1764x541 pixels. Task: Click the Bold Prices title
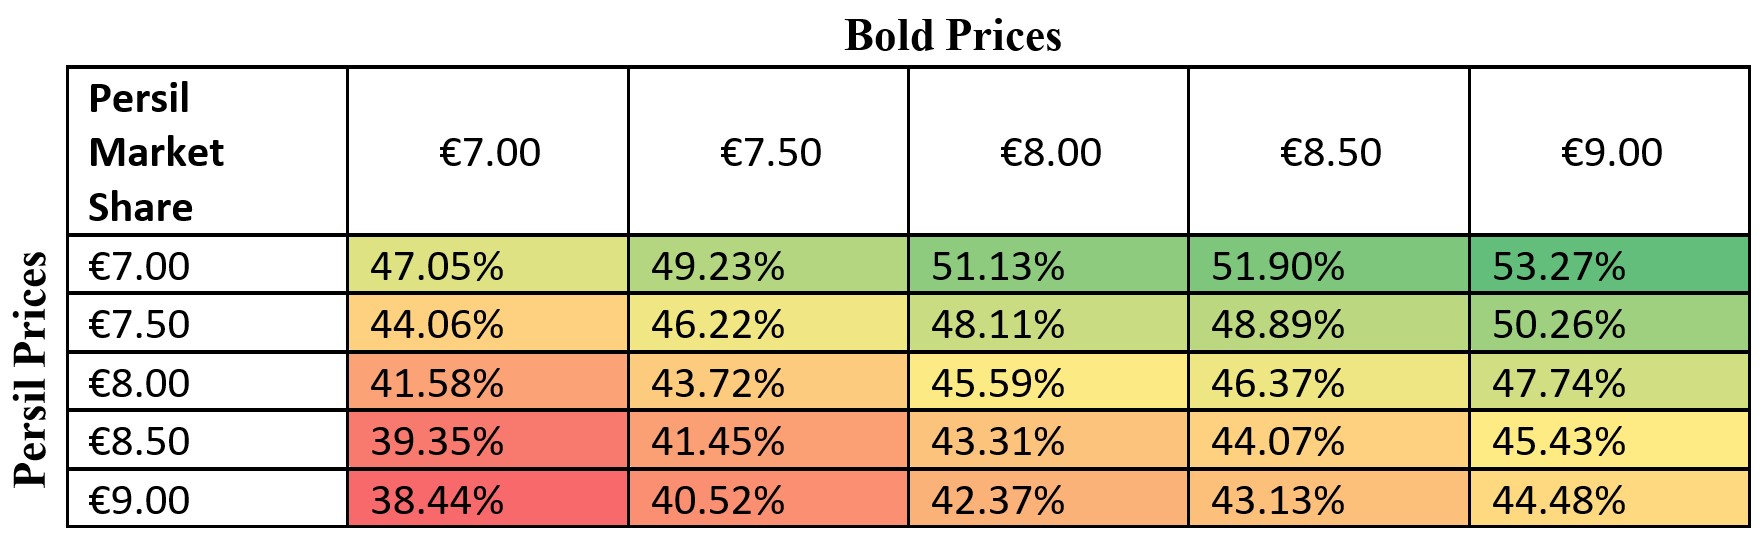tap(952, 36)
